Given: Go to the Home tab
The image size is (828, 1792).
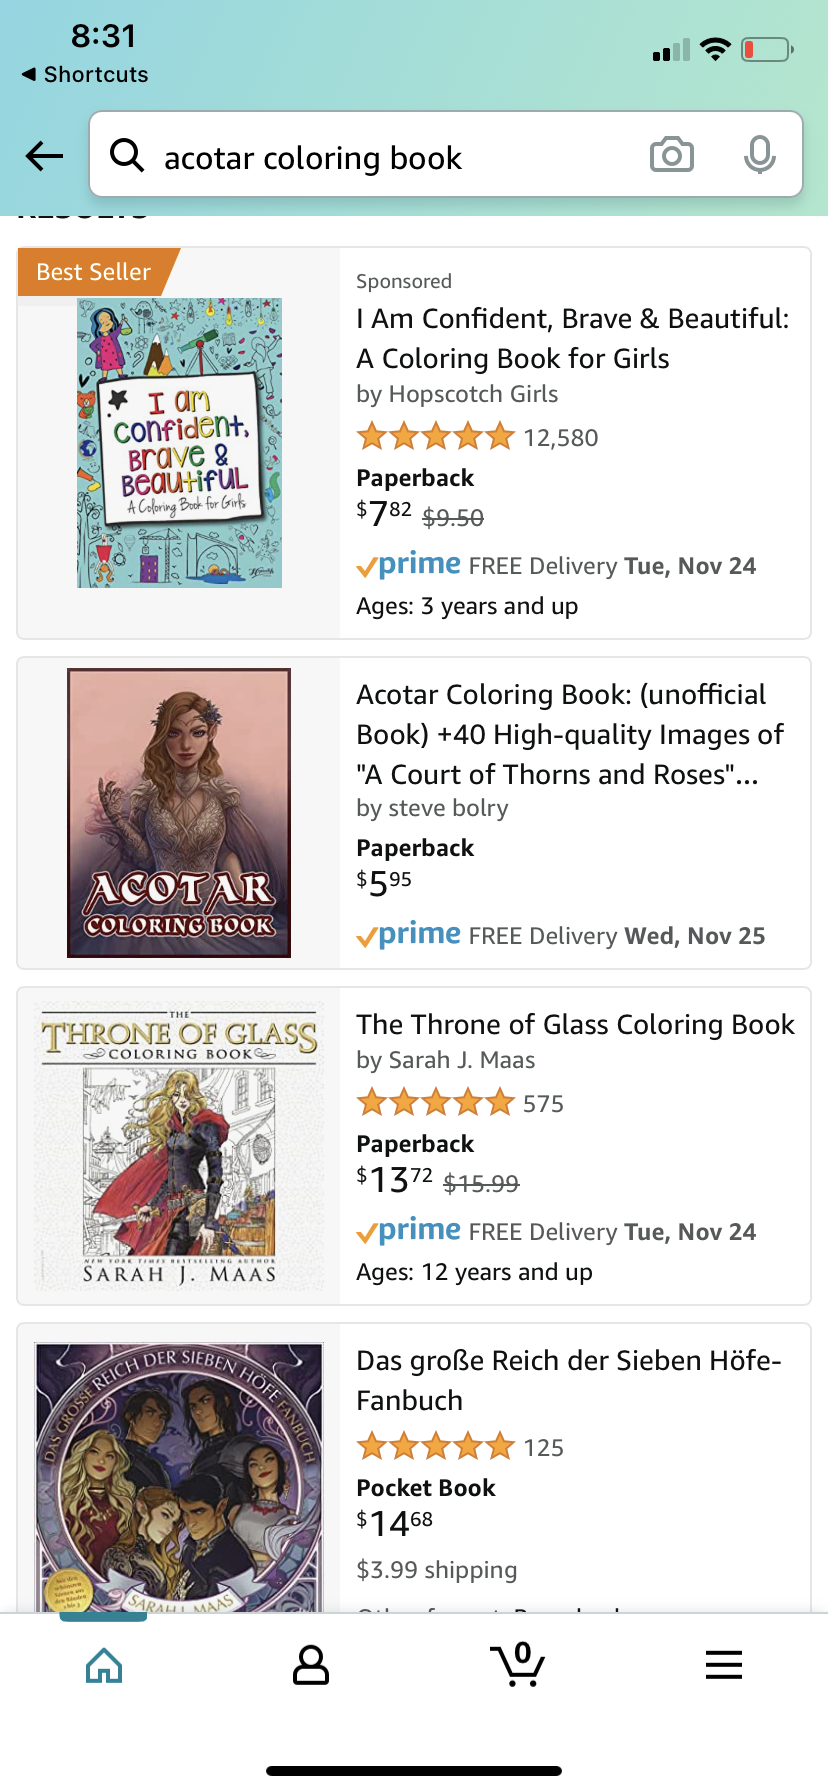Looking at the screenshot, I should [x=104, y=1665].
